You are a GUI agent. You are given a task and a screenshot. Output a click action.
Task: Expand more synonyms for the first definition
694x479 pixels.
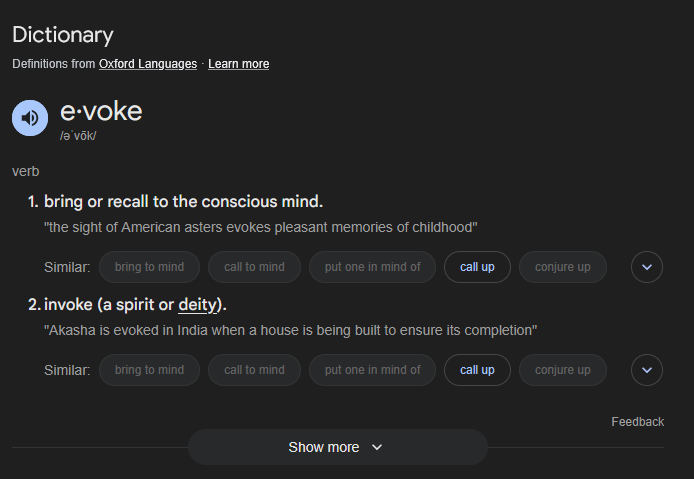[x=647, y=267]
